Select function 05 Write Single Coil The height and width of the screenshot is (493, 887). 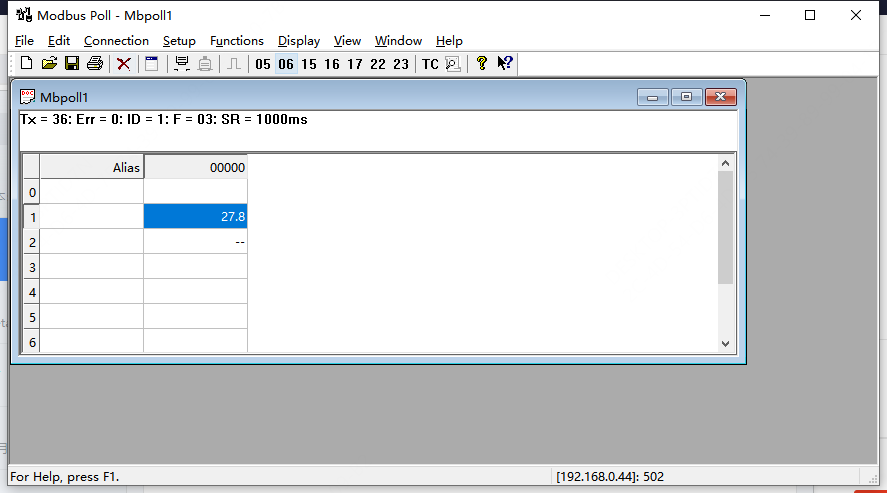[263, 64]
